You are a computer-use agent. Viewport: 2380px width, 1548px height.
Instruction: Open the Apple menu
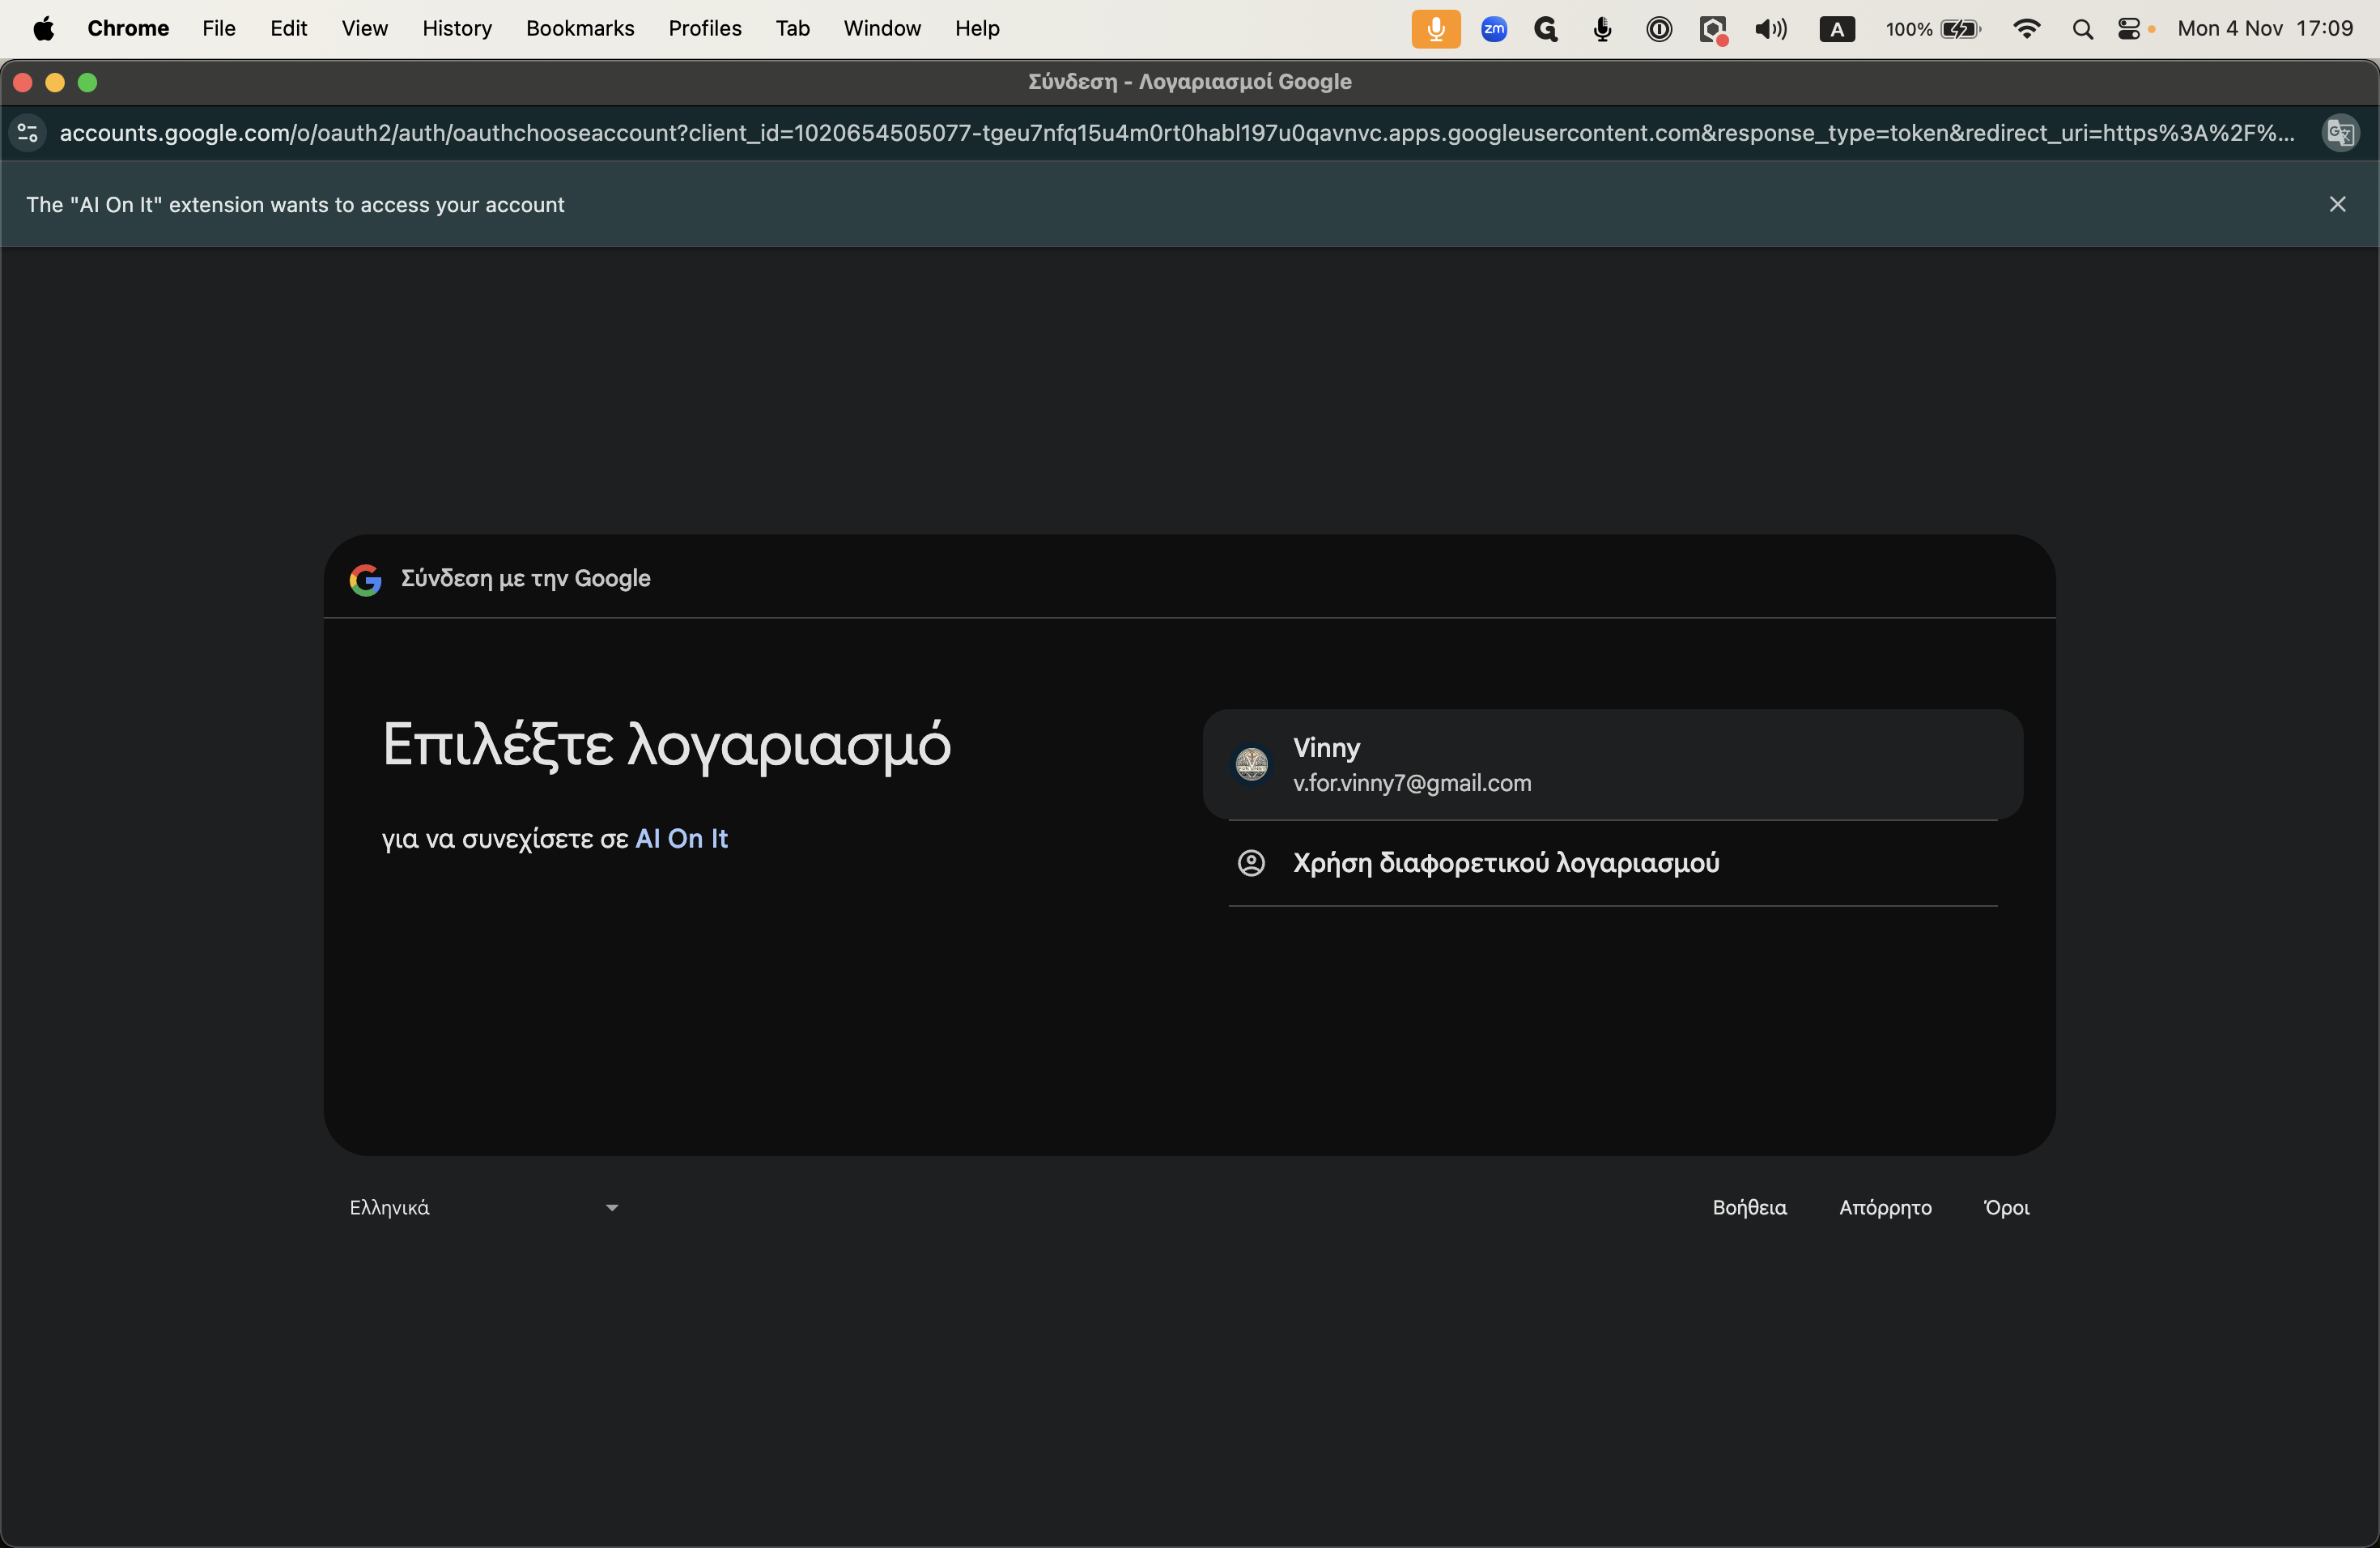coord(43,28)
